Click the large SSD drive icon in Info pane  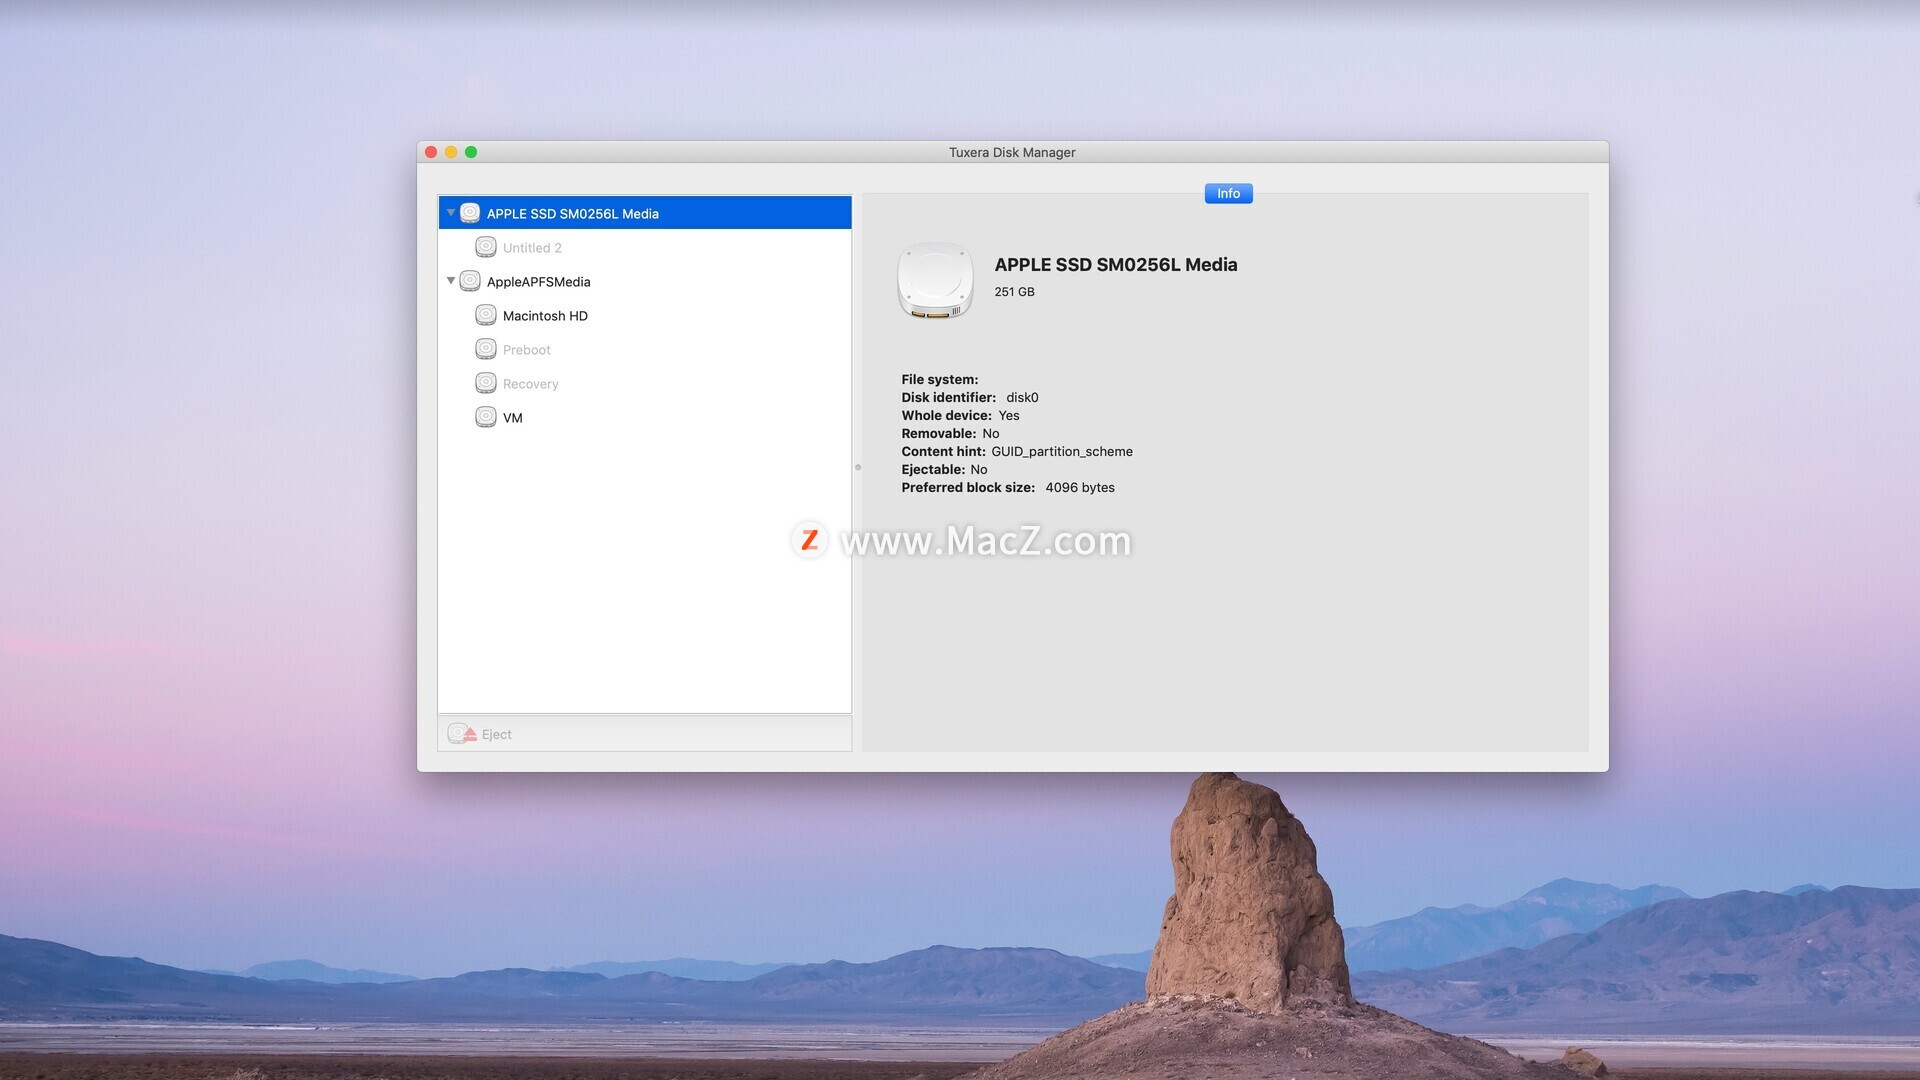[935, 281]
